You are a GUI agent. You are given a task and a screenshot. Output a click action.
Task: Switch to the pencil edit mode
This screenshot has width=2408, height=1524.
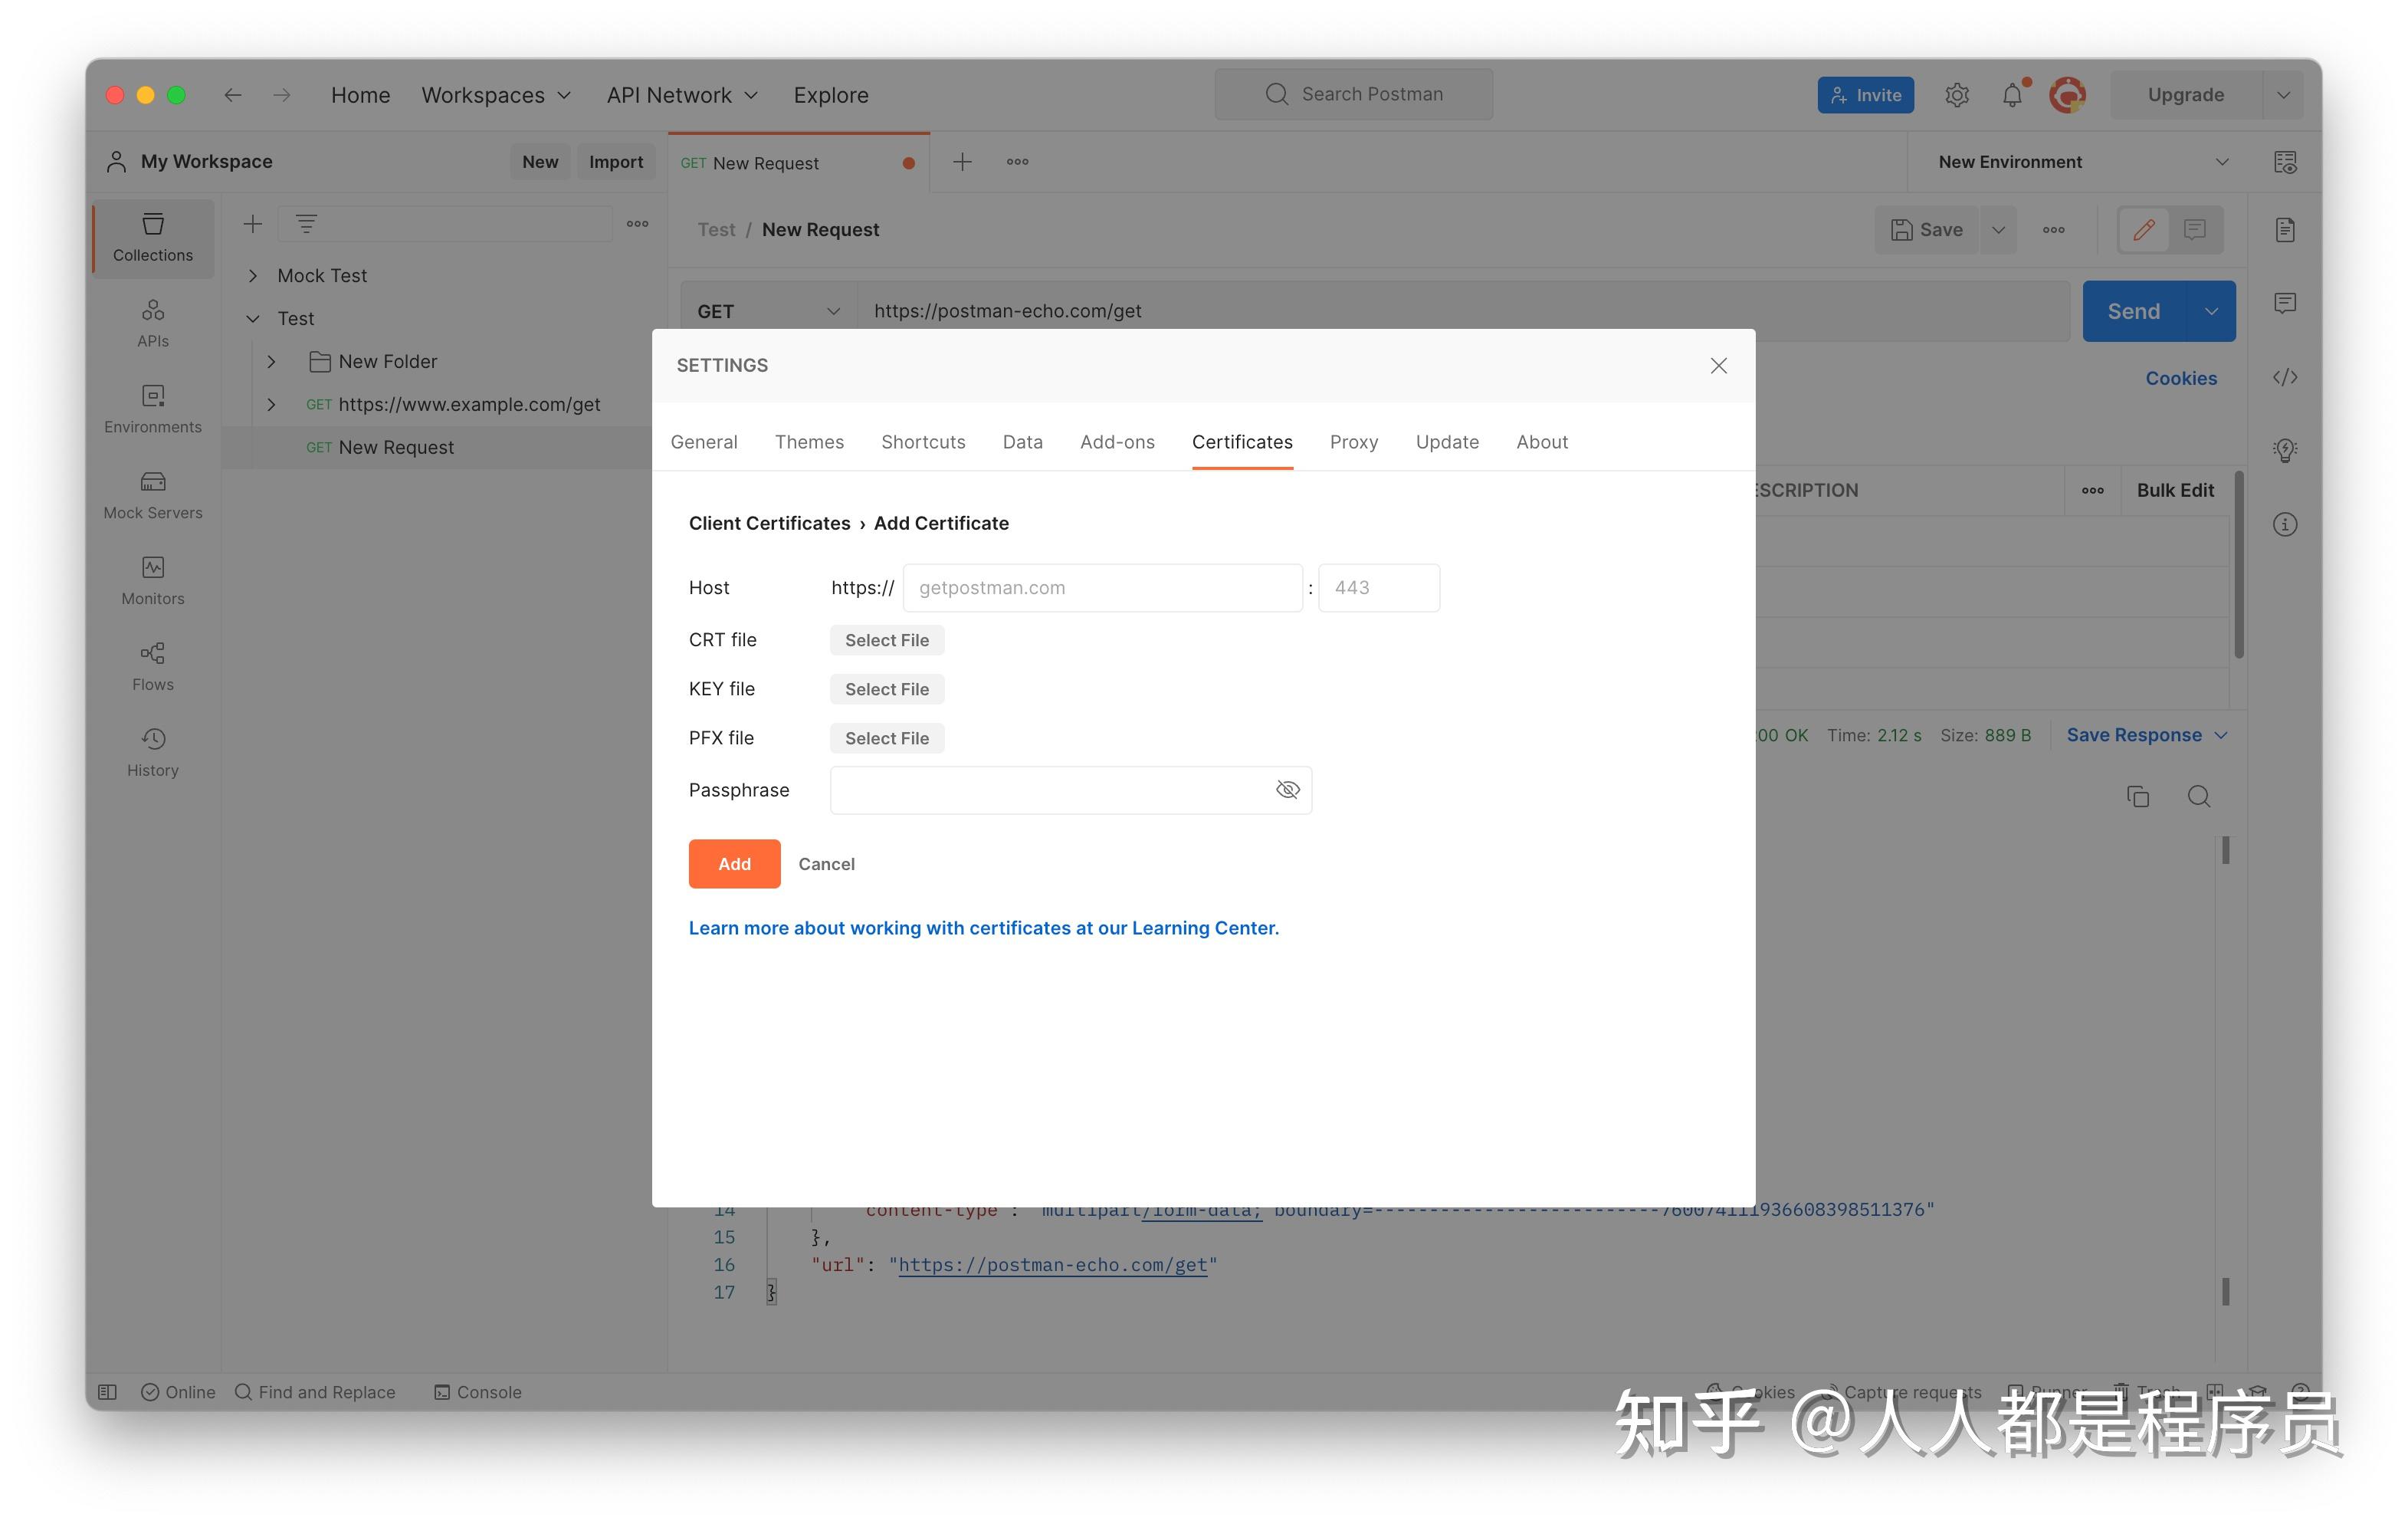(2143, 230)
